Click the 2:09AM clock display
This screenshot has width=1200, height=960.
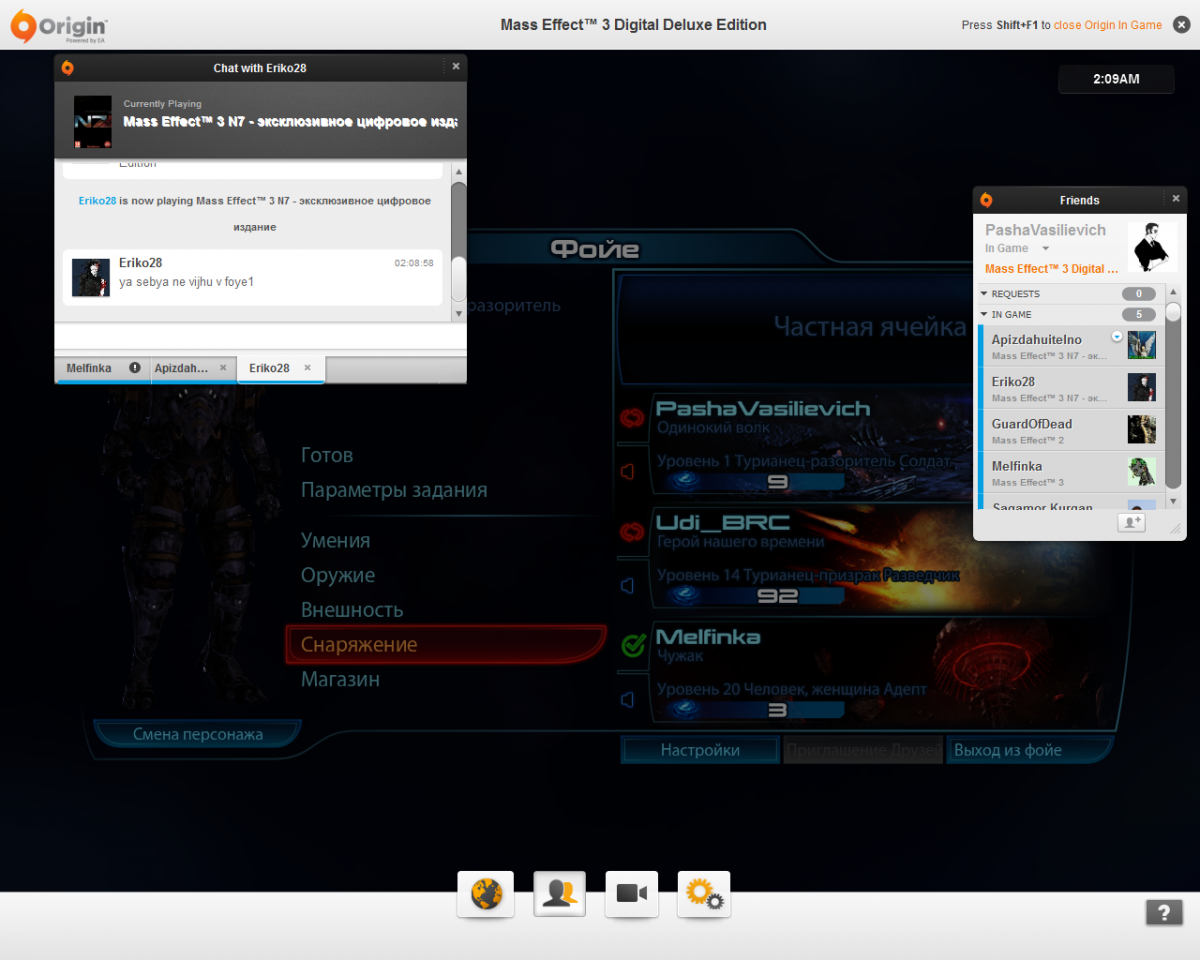[x=1116, y=79]
